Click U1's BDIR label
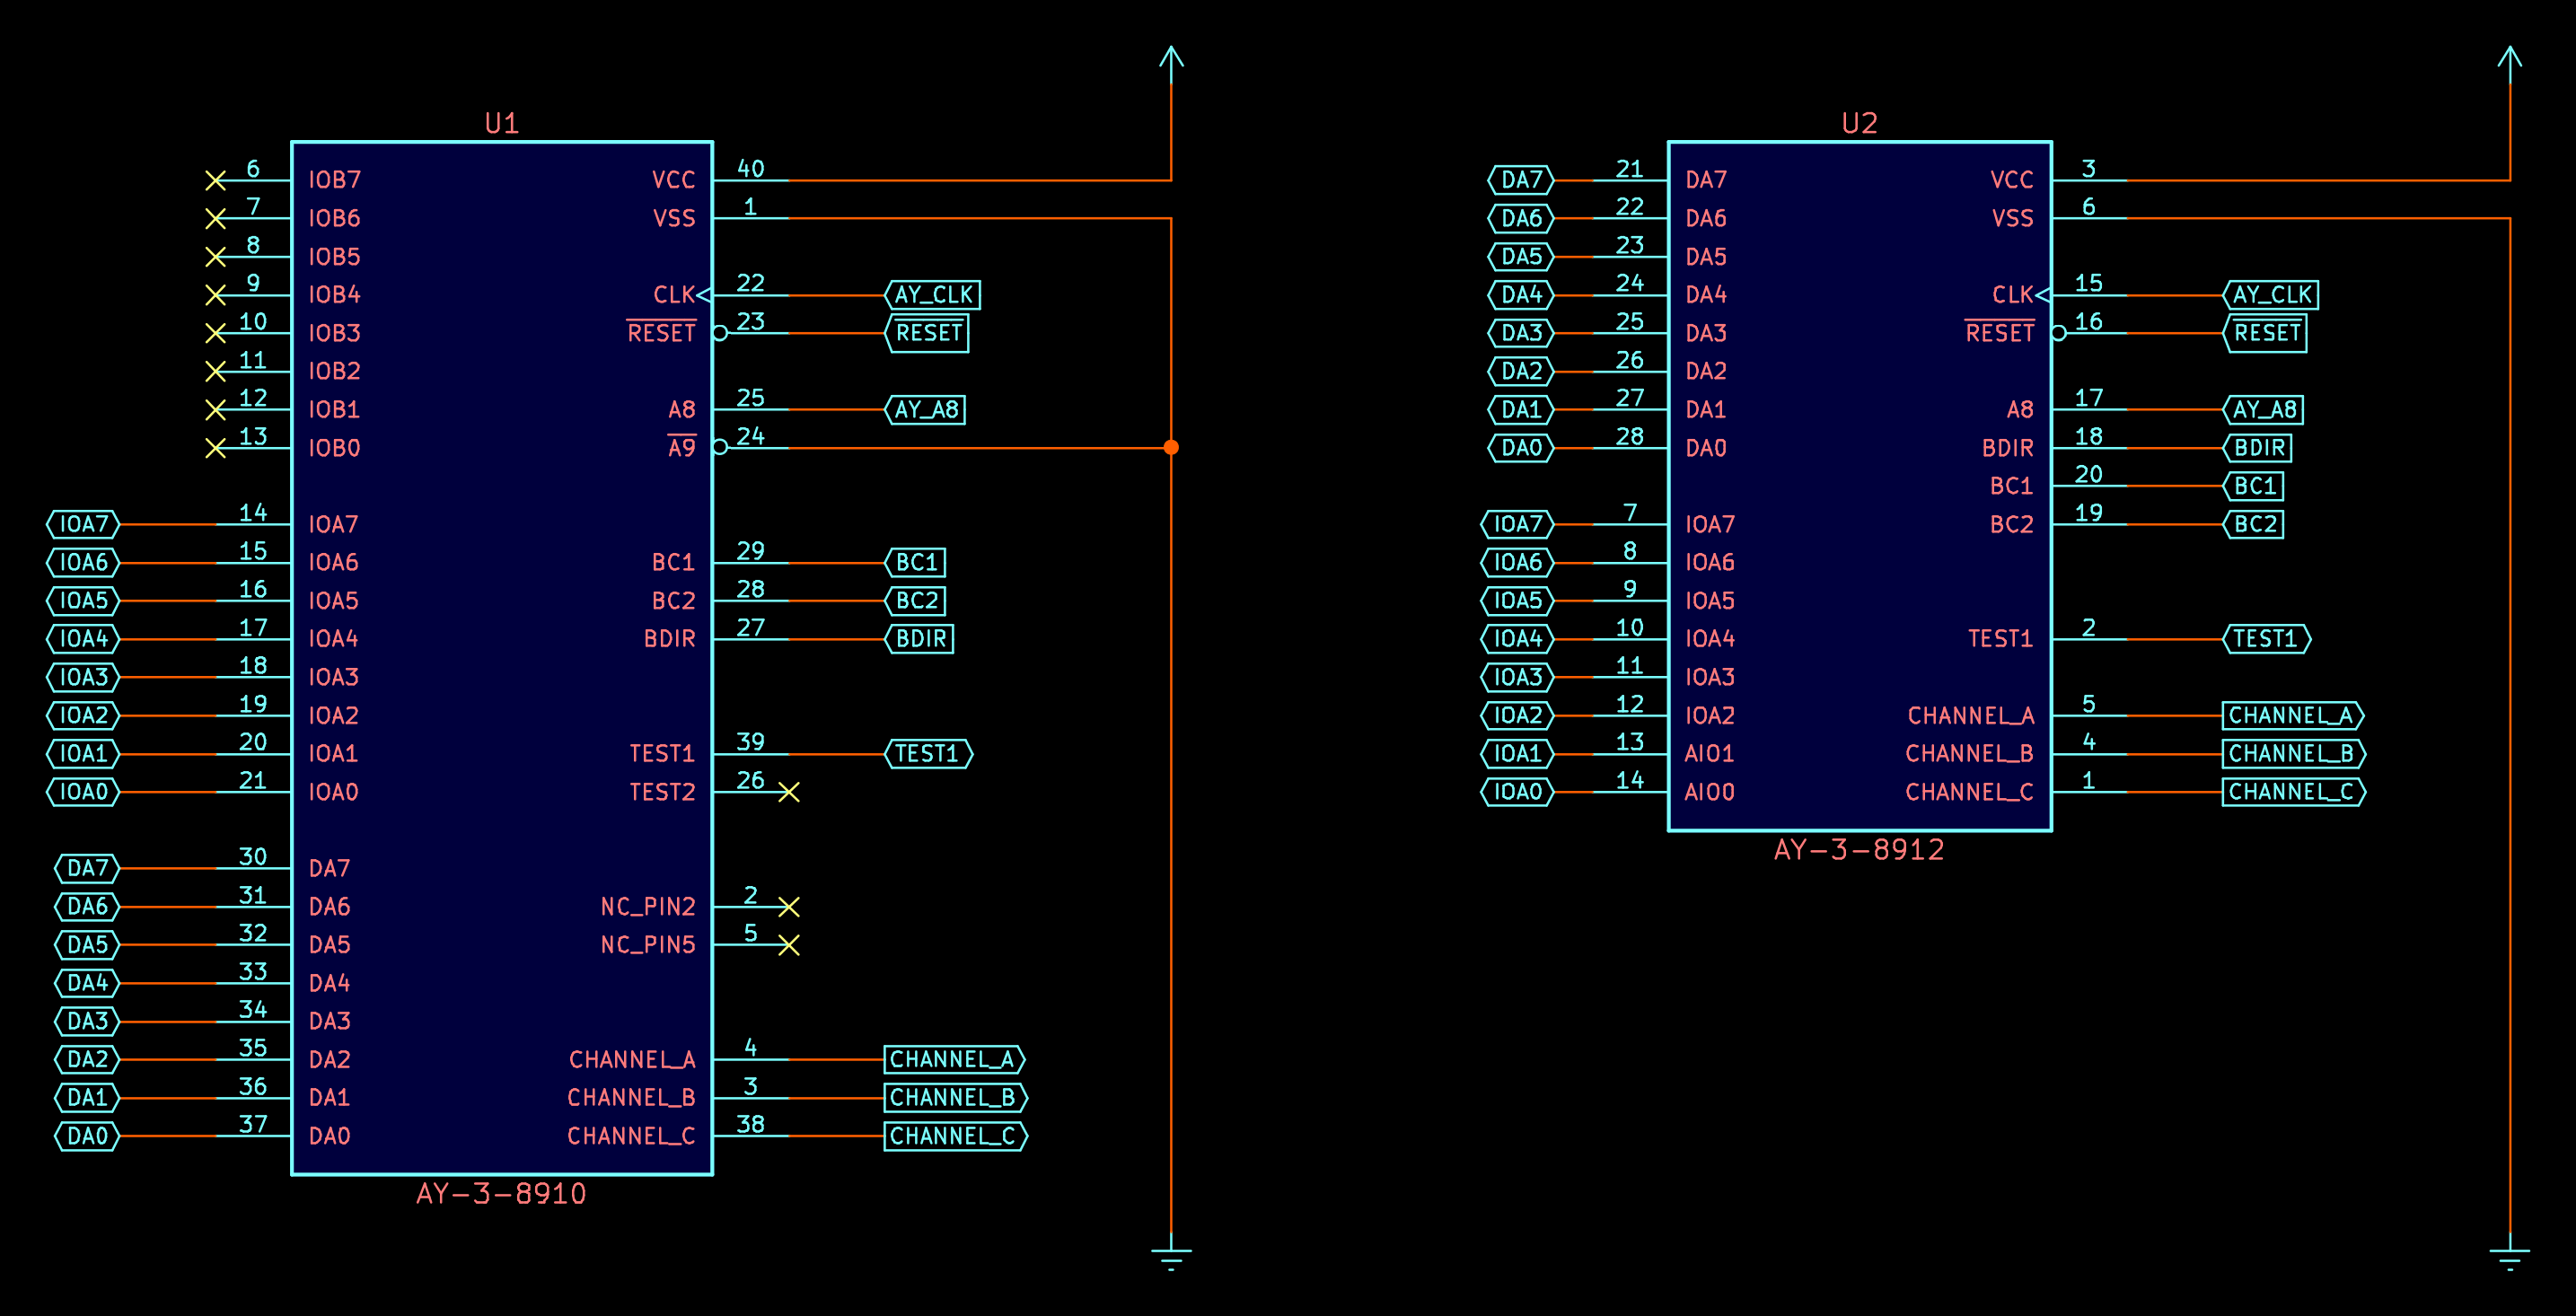 tap(920, 639)
